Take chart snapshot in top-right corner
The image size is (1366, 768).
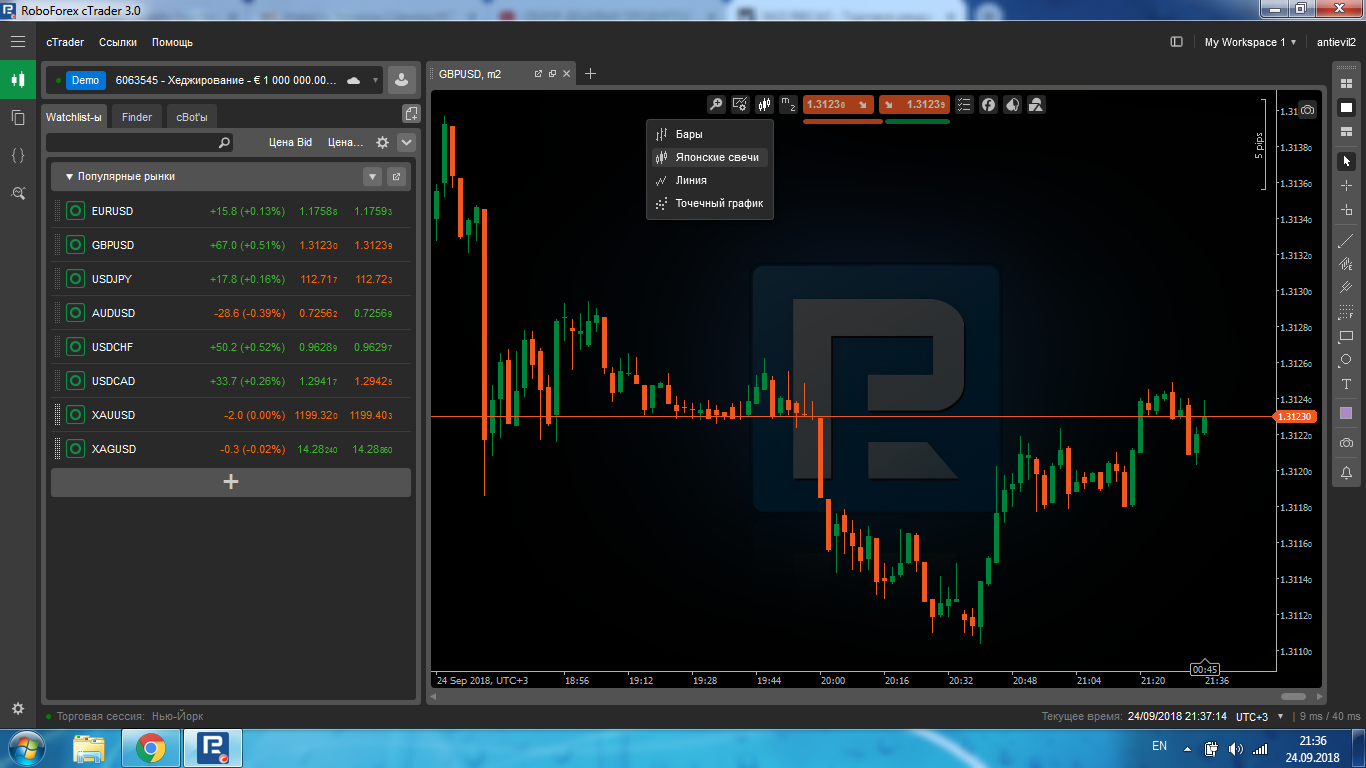click(x=1307, y=110)
